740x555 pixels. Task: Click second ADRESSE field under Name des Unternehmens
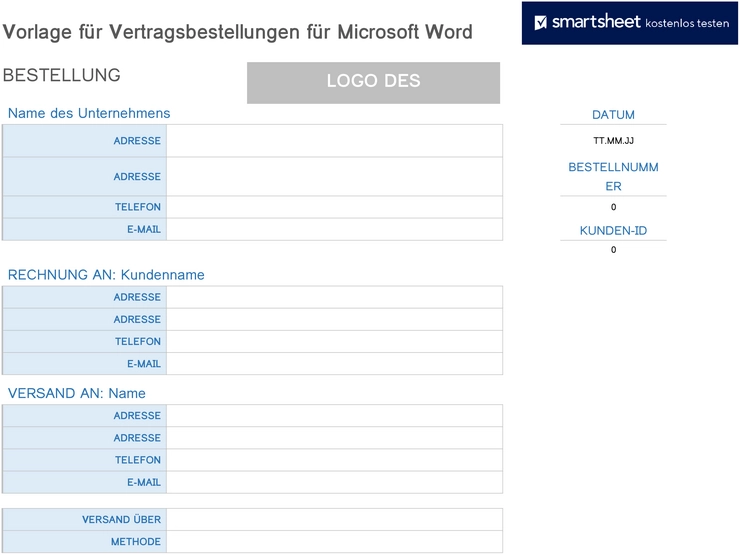[x=335, y=177]
